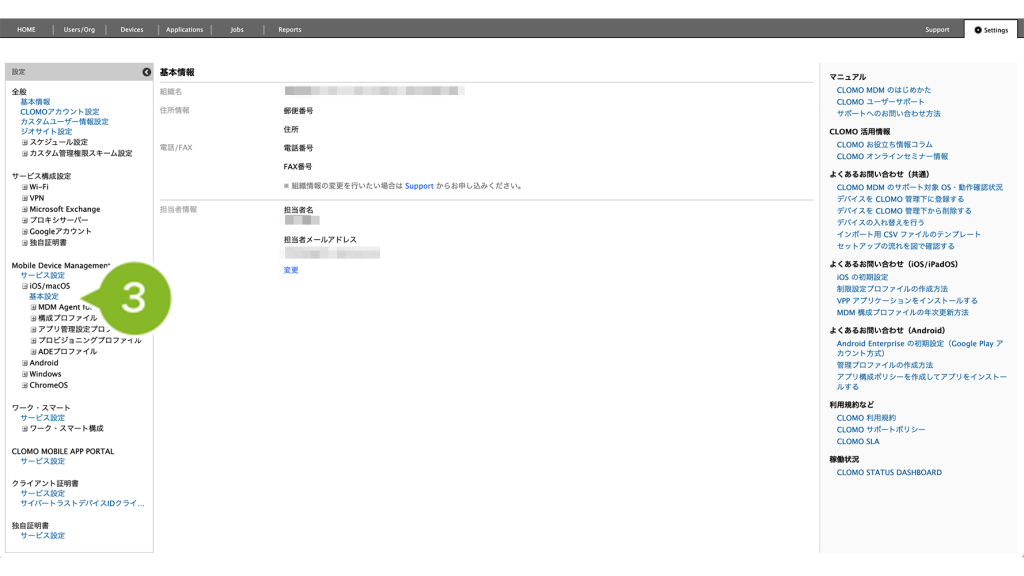Collapse the 設定 sidebar panel arrow

pyautogui.click(x=146, y=72)
